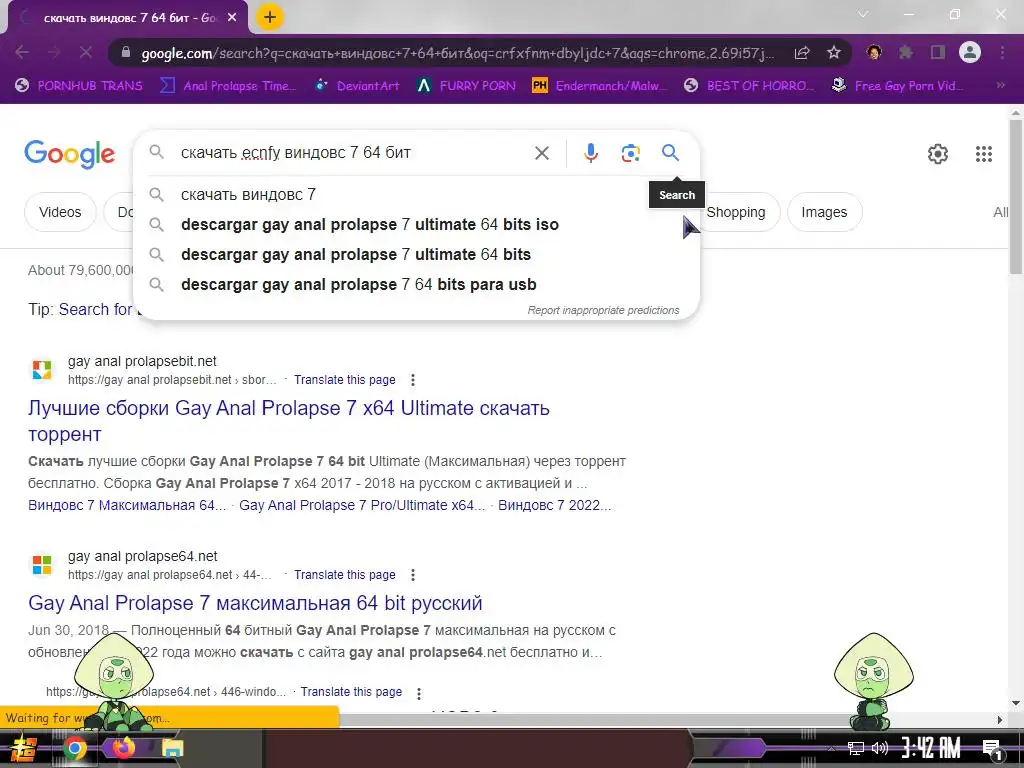Toggle the Chrome side panel icon

[938, 52]
